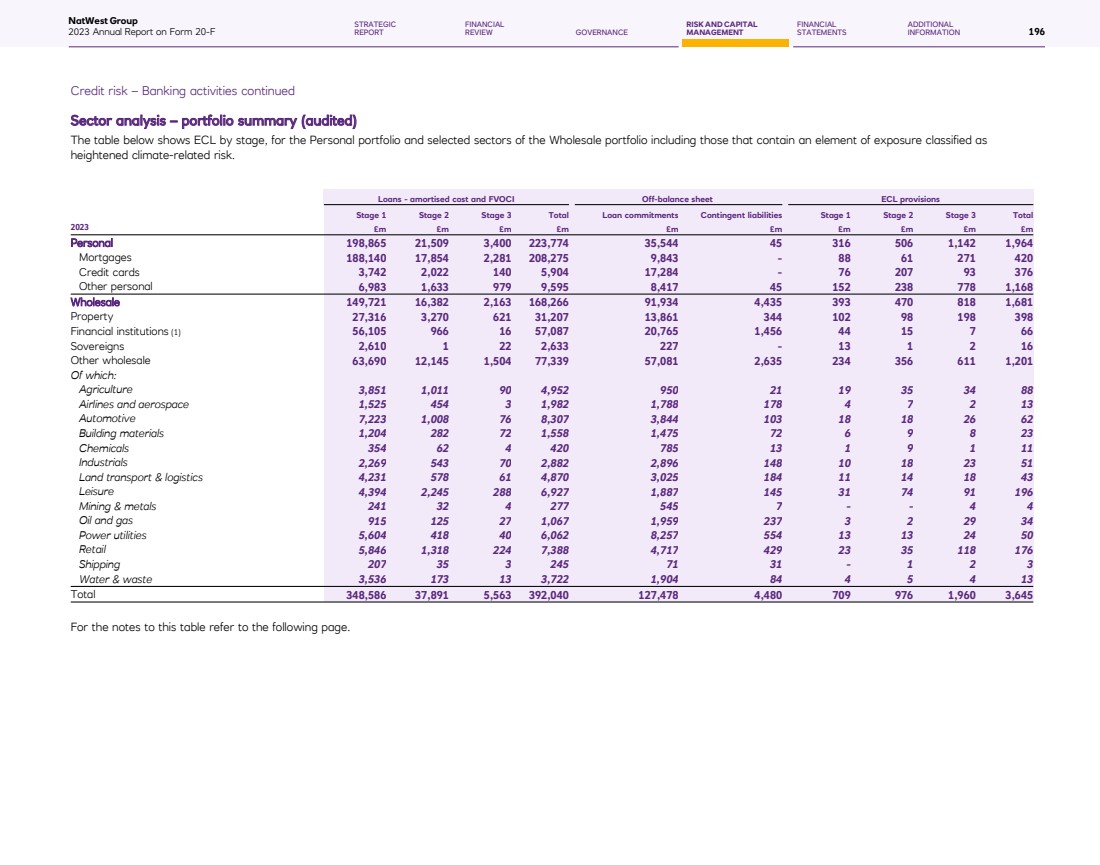Viewport: 1100px width, 865px height.
Task: Open the Financial Statements tab
Action: (821, 28)
